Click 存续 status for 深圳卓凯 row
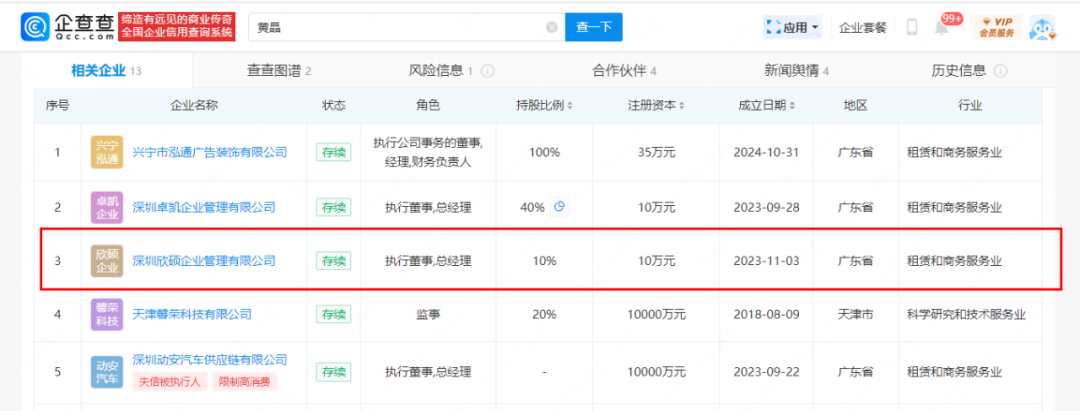The width and height of the screenshot is (1080, 411). [x=333, y=207]
